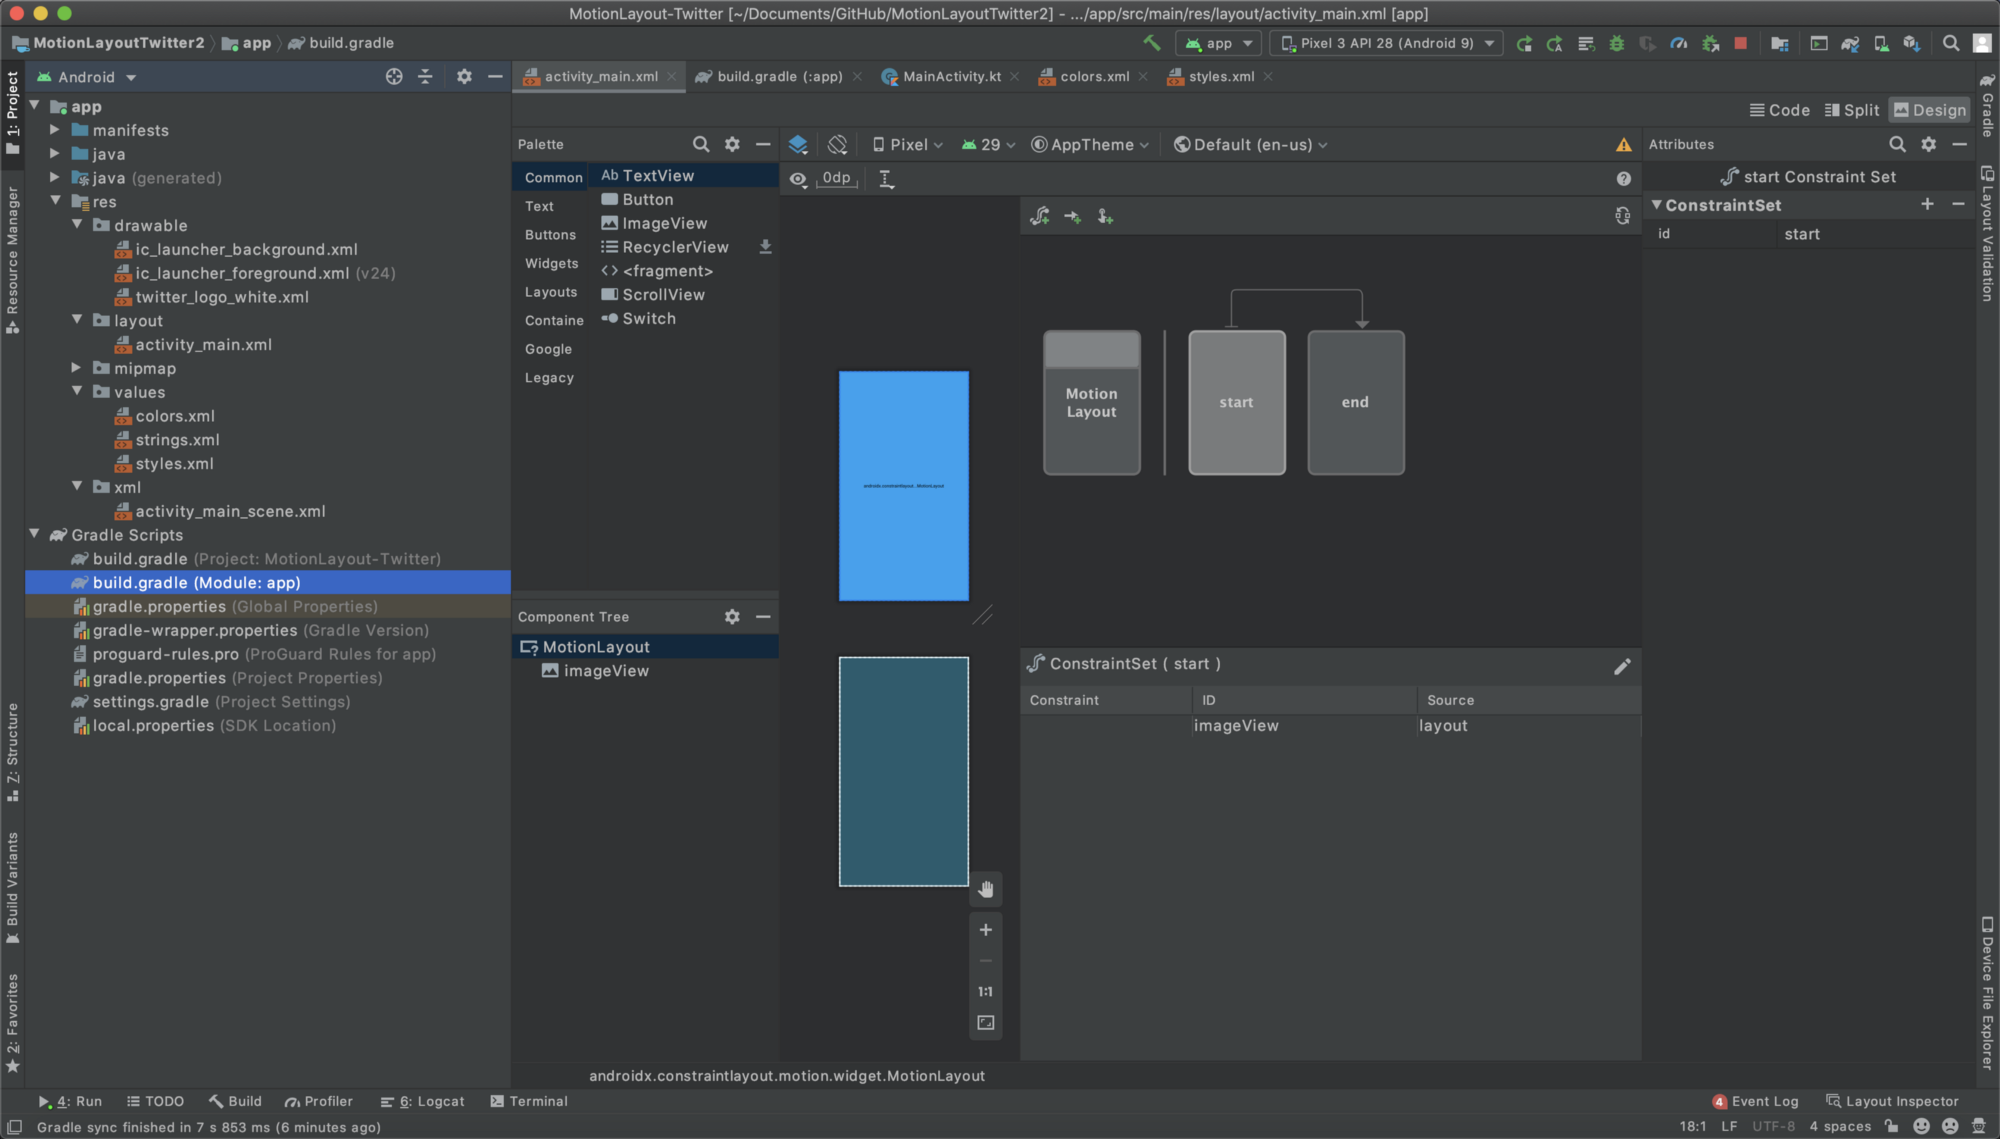Click the Create ConstraintSet icon in motion editor
Image resolution: width=2000 pixels, height=1139 pixels.
pyautogui.click(x=1040, y=216)
